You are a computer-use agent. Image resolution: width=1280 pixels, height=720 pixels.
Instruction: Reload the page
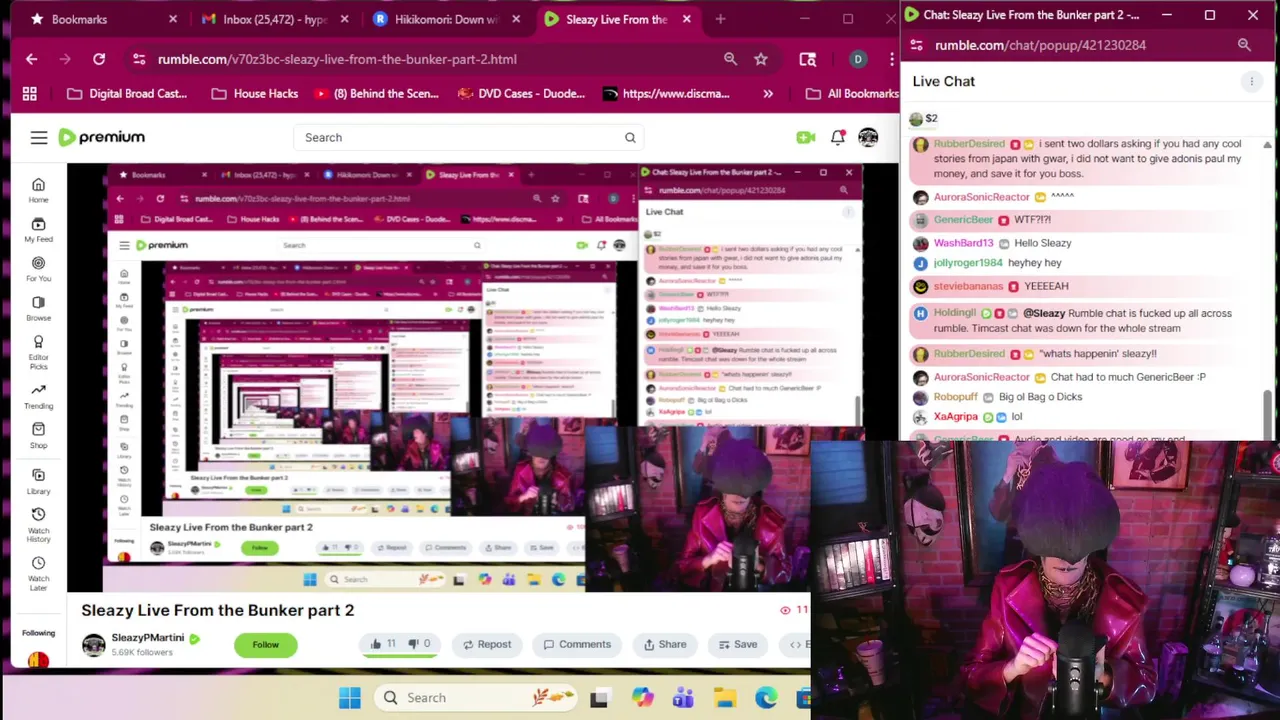tap(99, 59)
